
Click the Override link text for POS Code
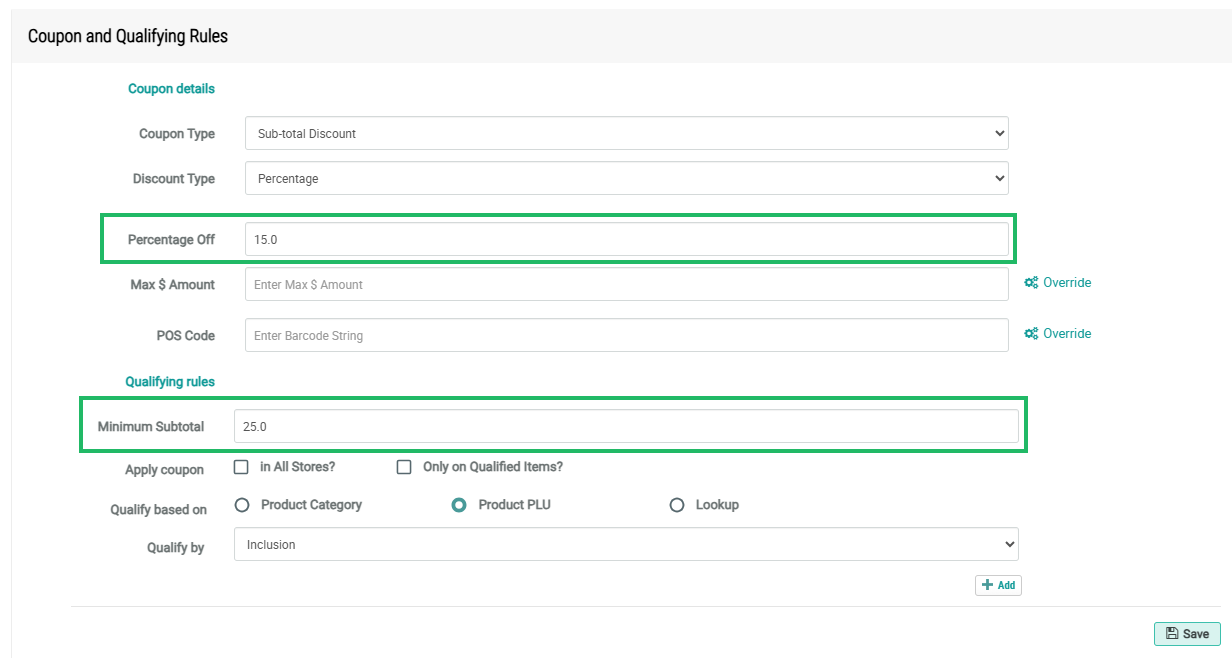point(1067,334)
